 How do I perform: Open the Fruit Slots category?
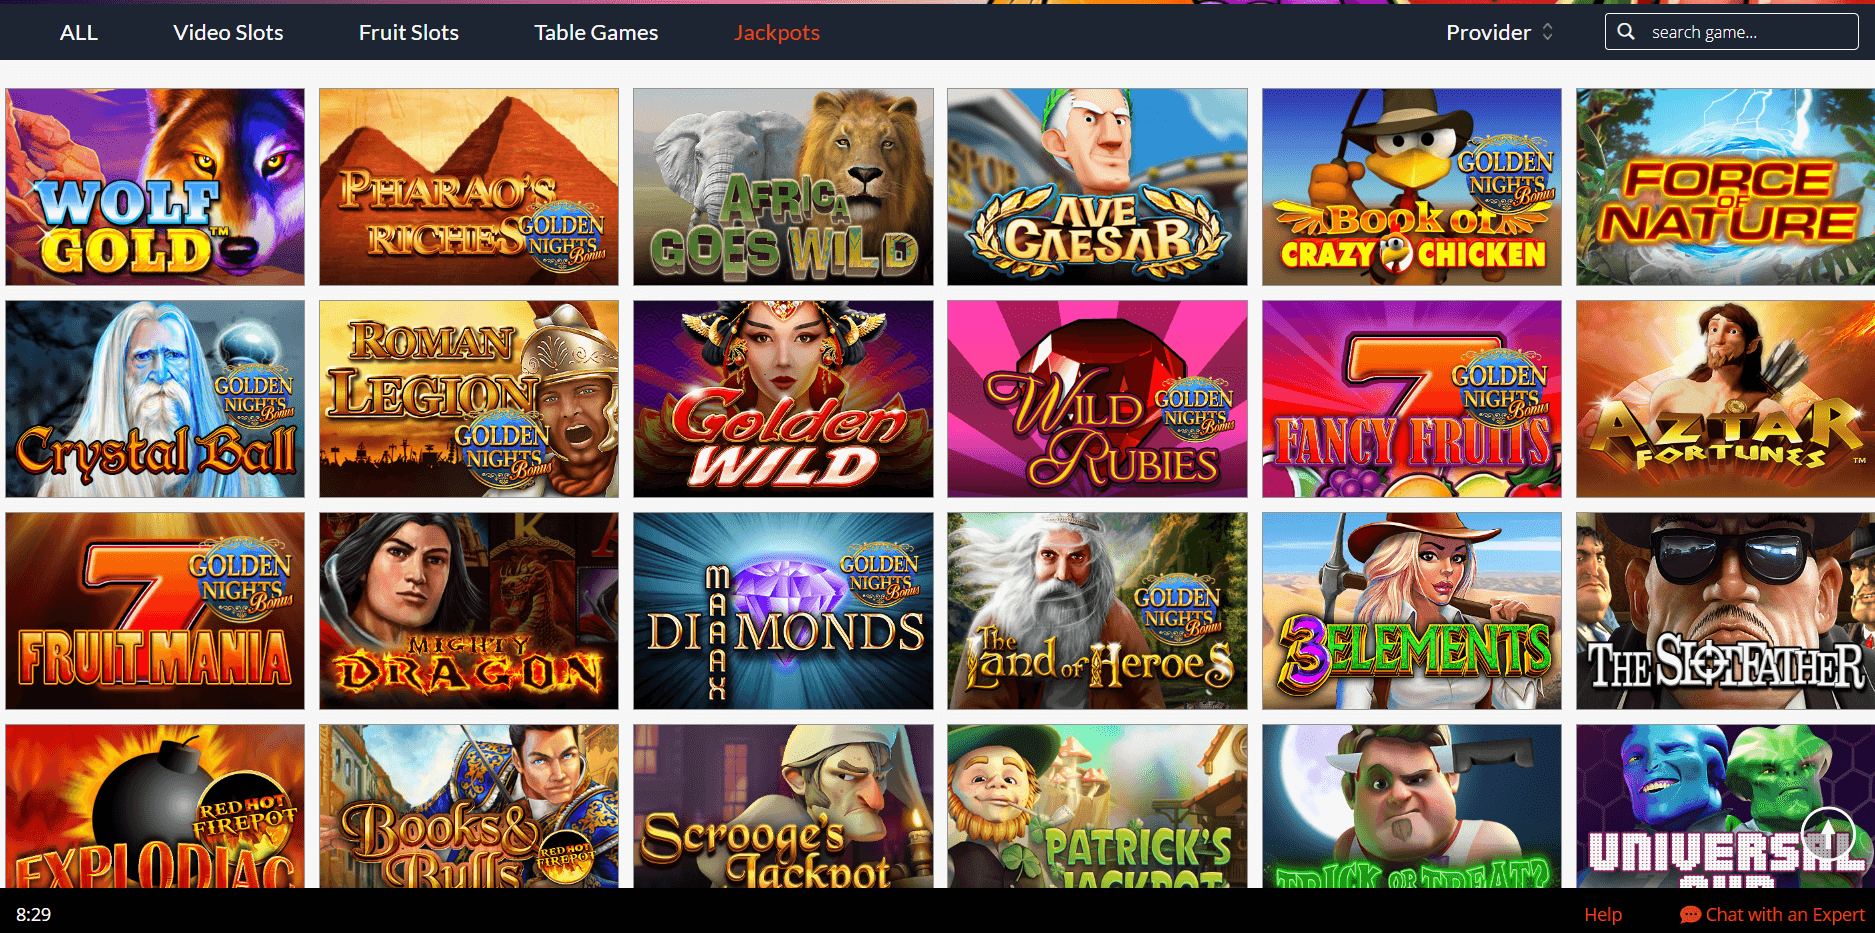pyautogui.click(x=408, y=33)
